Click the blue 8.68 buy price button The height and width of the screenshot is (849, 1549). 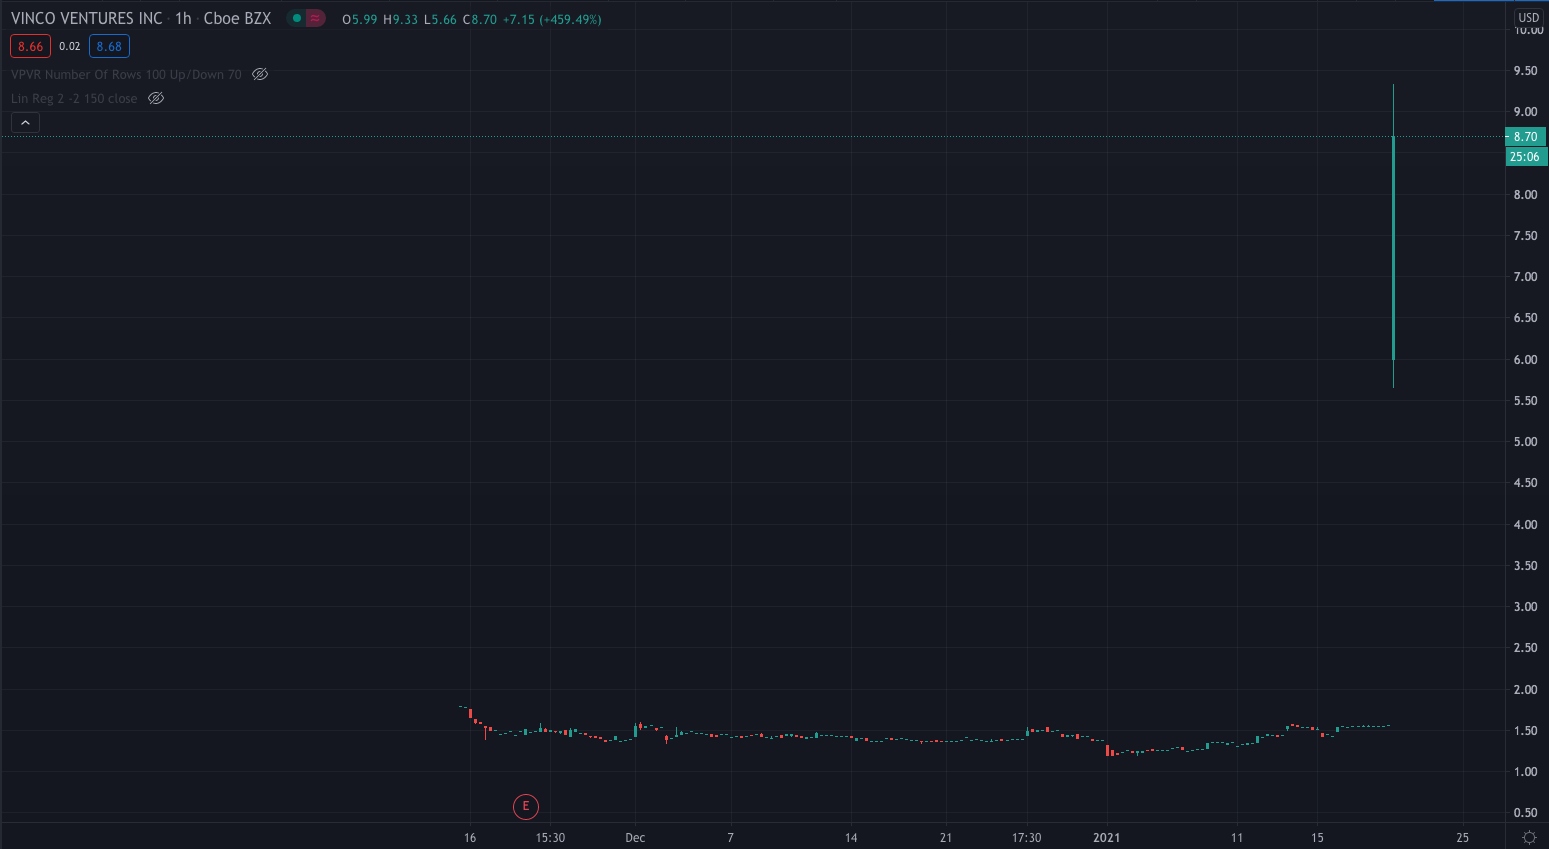point(109,46)
